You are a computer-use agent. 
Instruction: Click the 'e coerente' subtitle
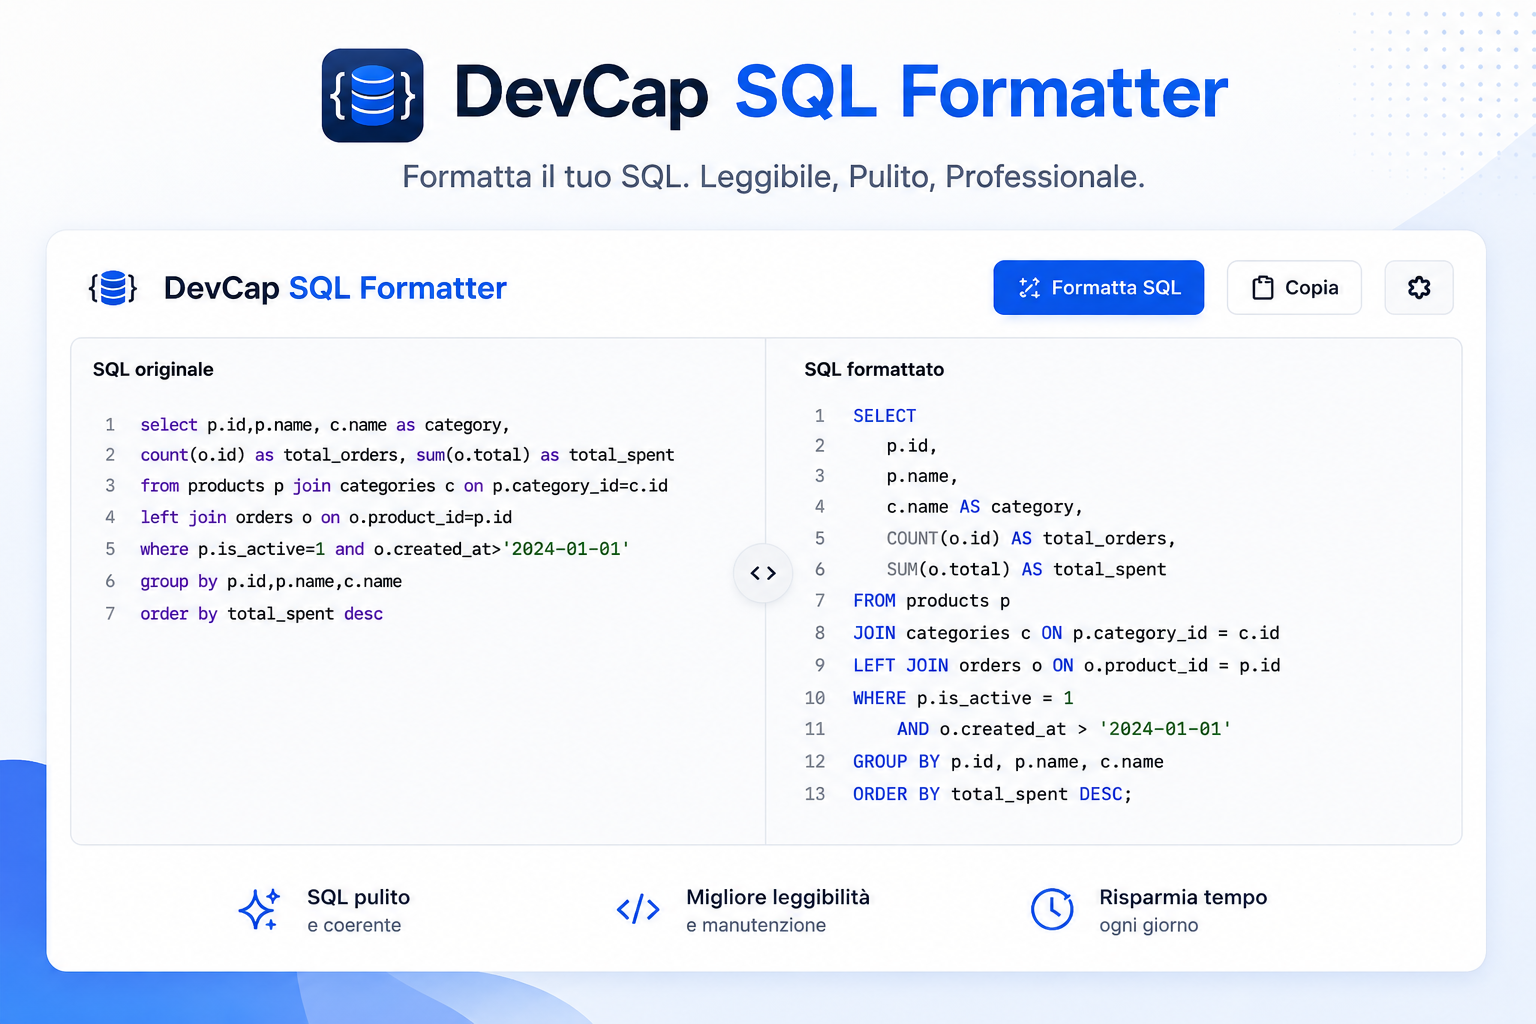tap(354, 925)
